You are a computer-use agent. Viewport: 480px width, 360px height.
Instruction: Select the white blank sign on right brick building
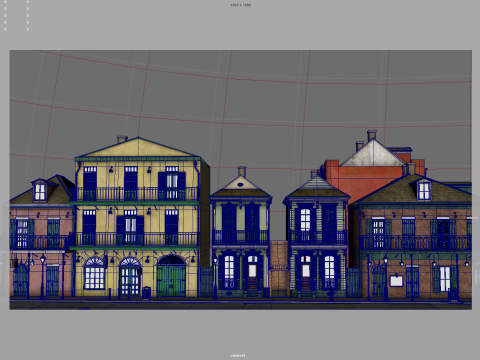pyautogui.click(x=396, y=281)
